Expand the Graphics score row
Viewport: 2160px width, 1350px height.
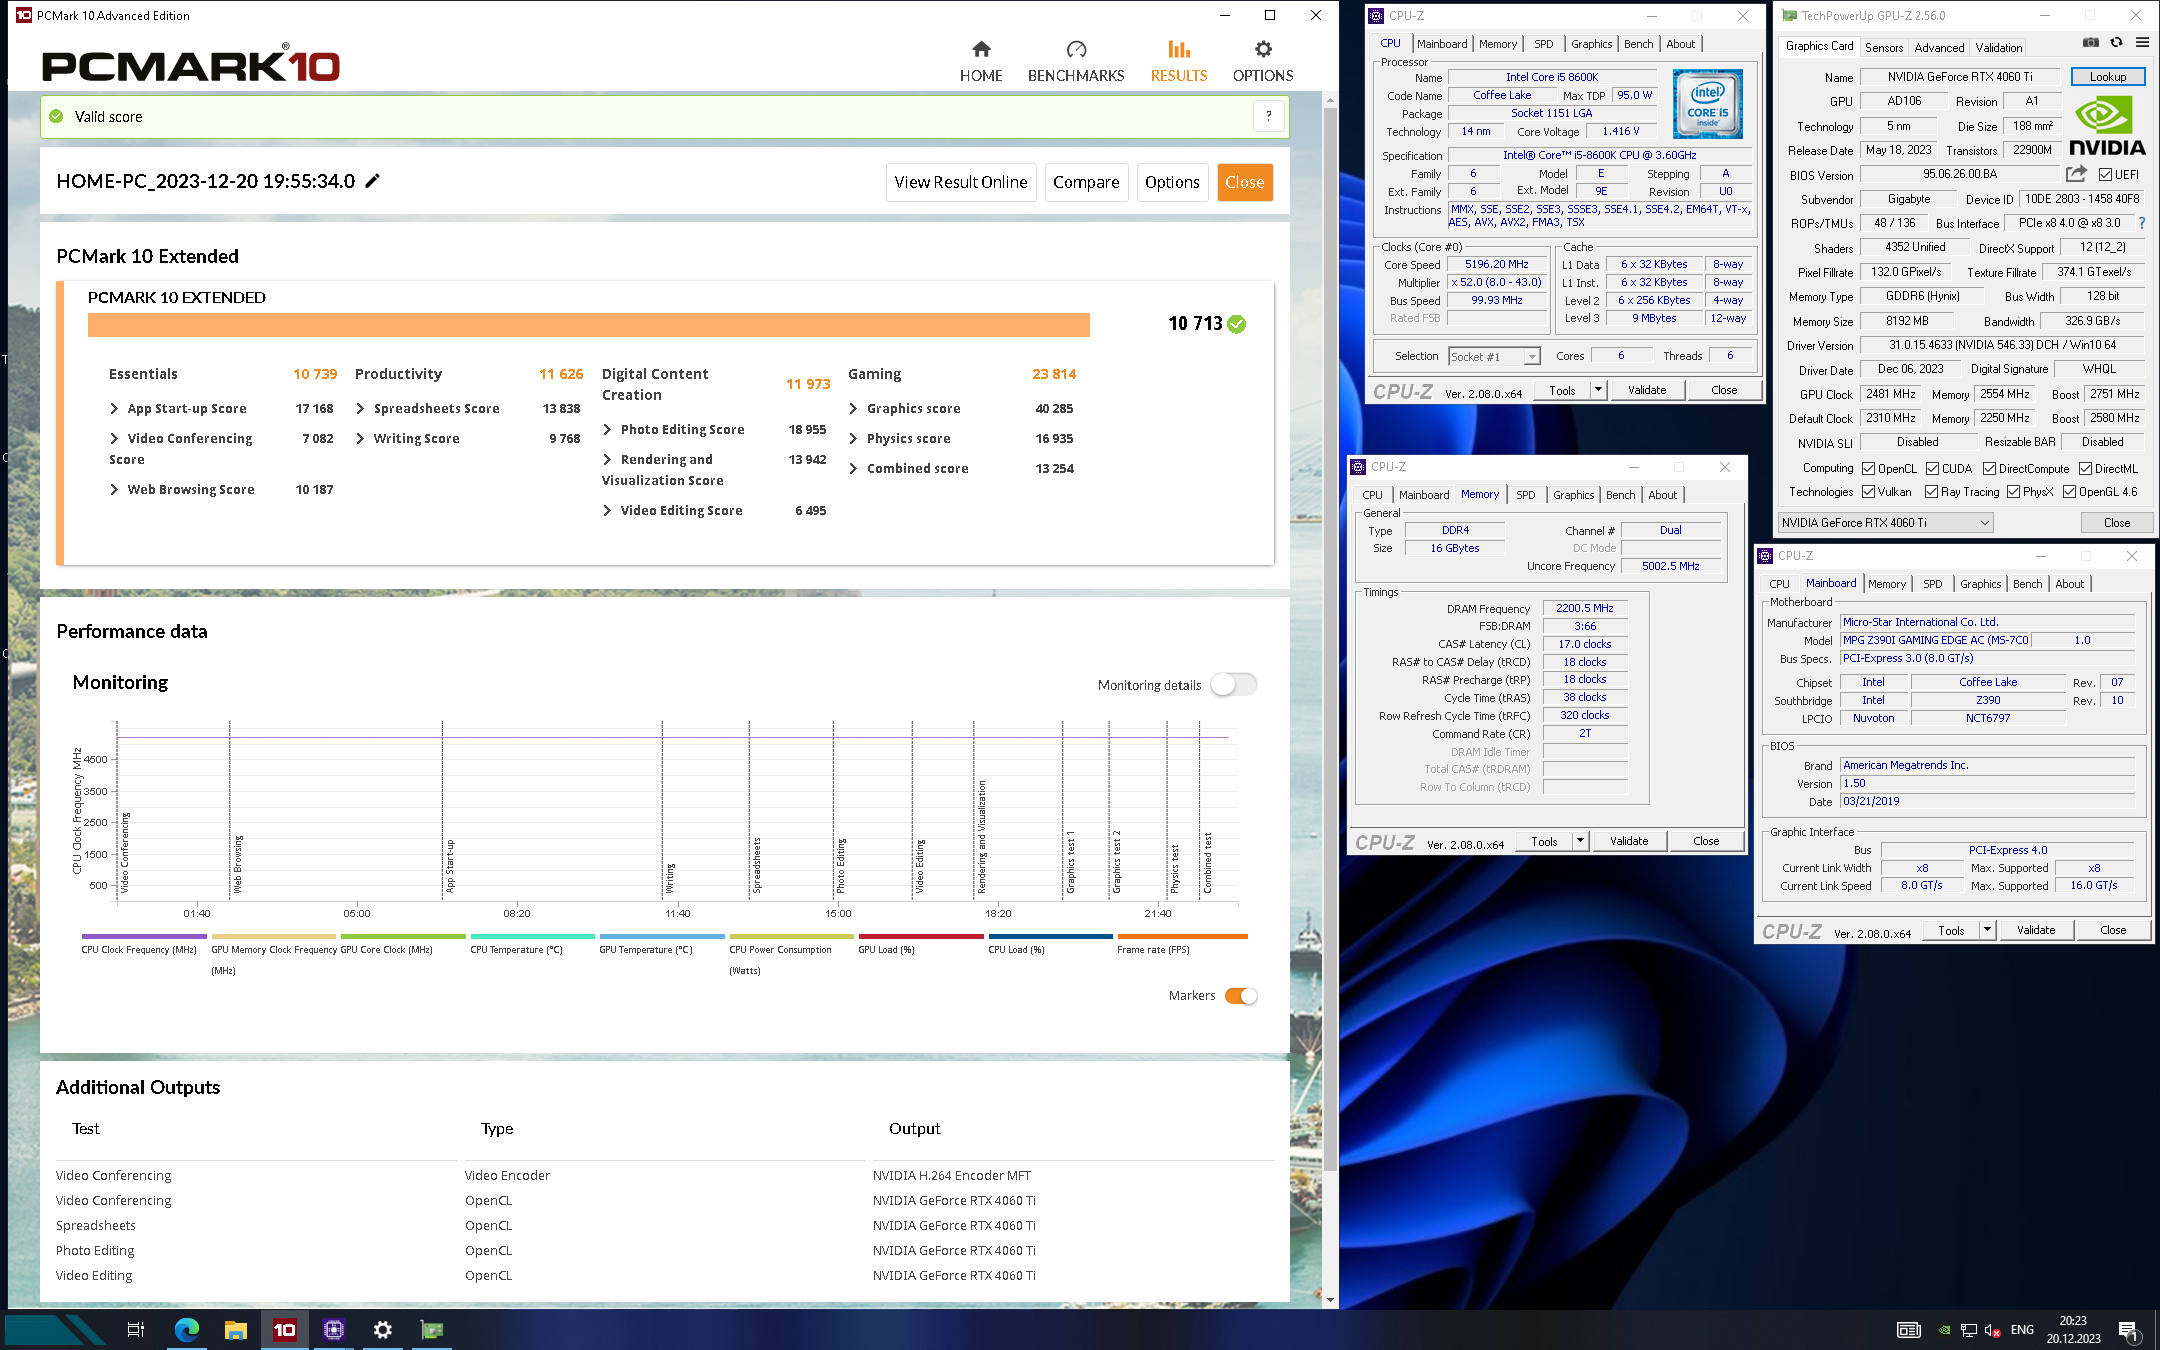click(853, 408)
